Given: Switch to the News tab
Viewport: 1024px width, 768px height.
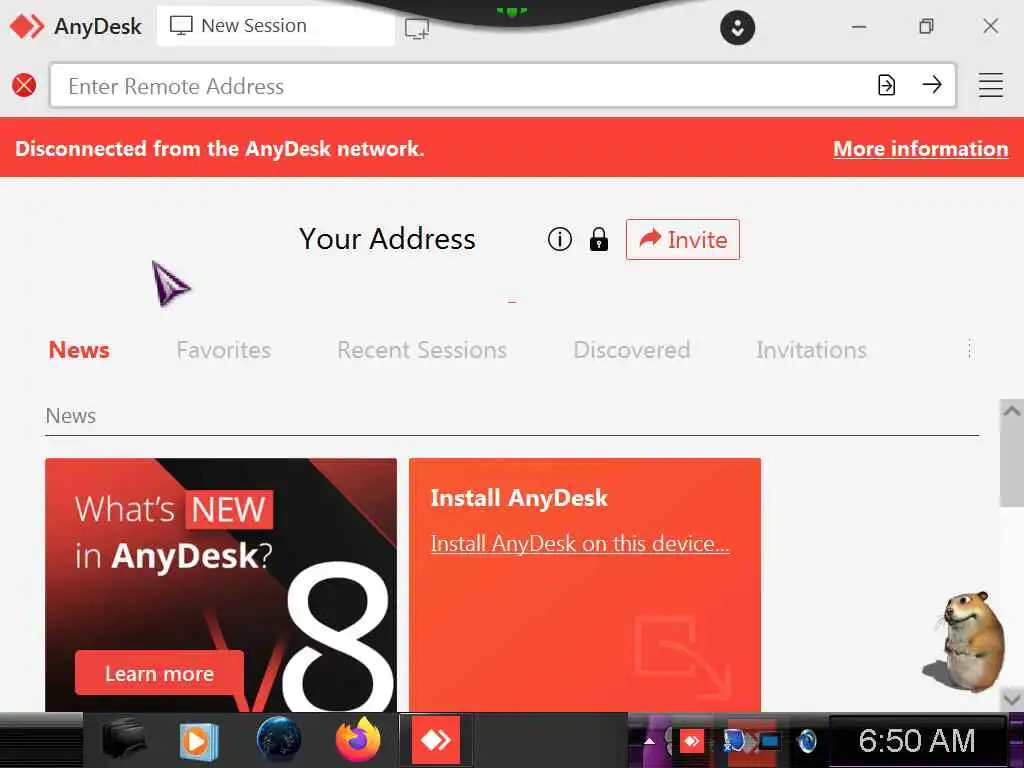Looking at the screenshot, I should tap(79, 350).
